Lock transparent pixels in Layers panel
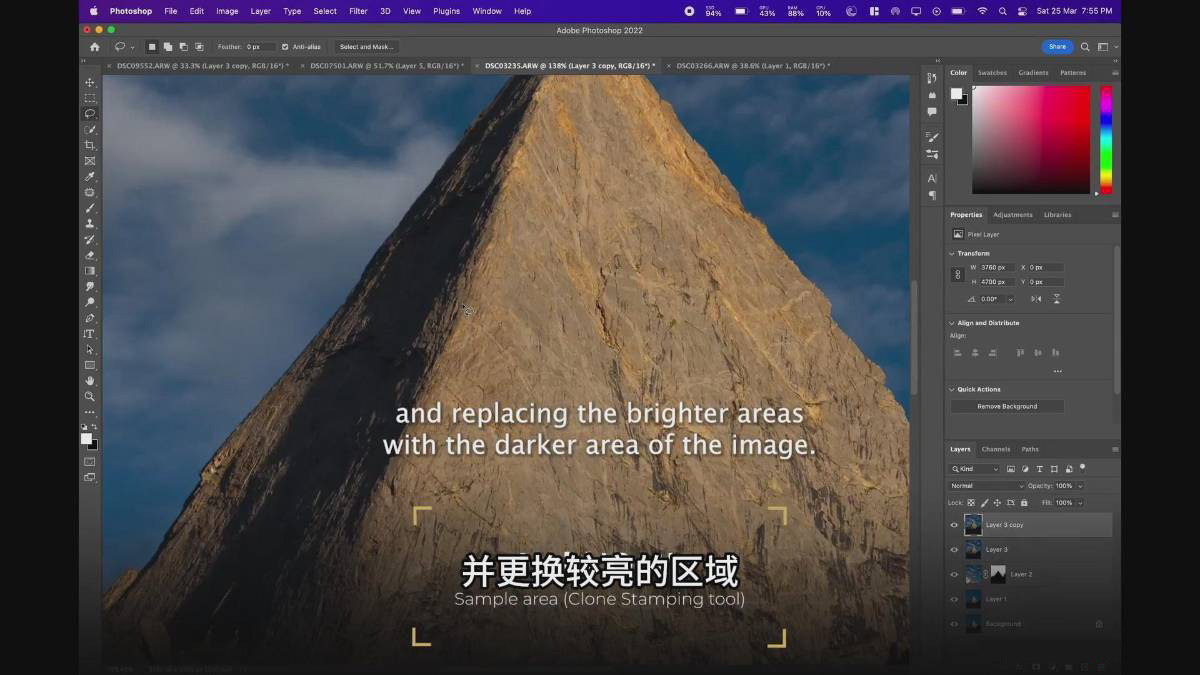Image resolution: width=1200 pixels, height=675 pixels. click(x=971, y=503)
